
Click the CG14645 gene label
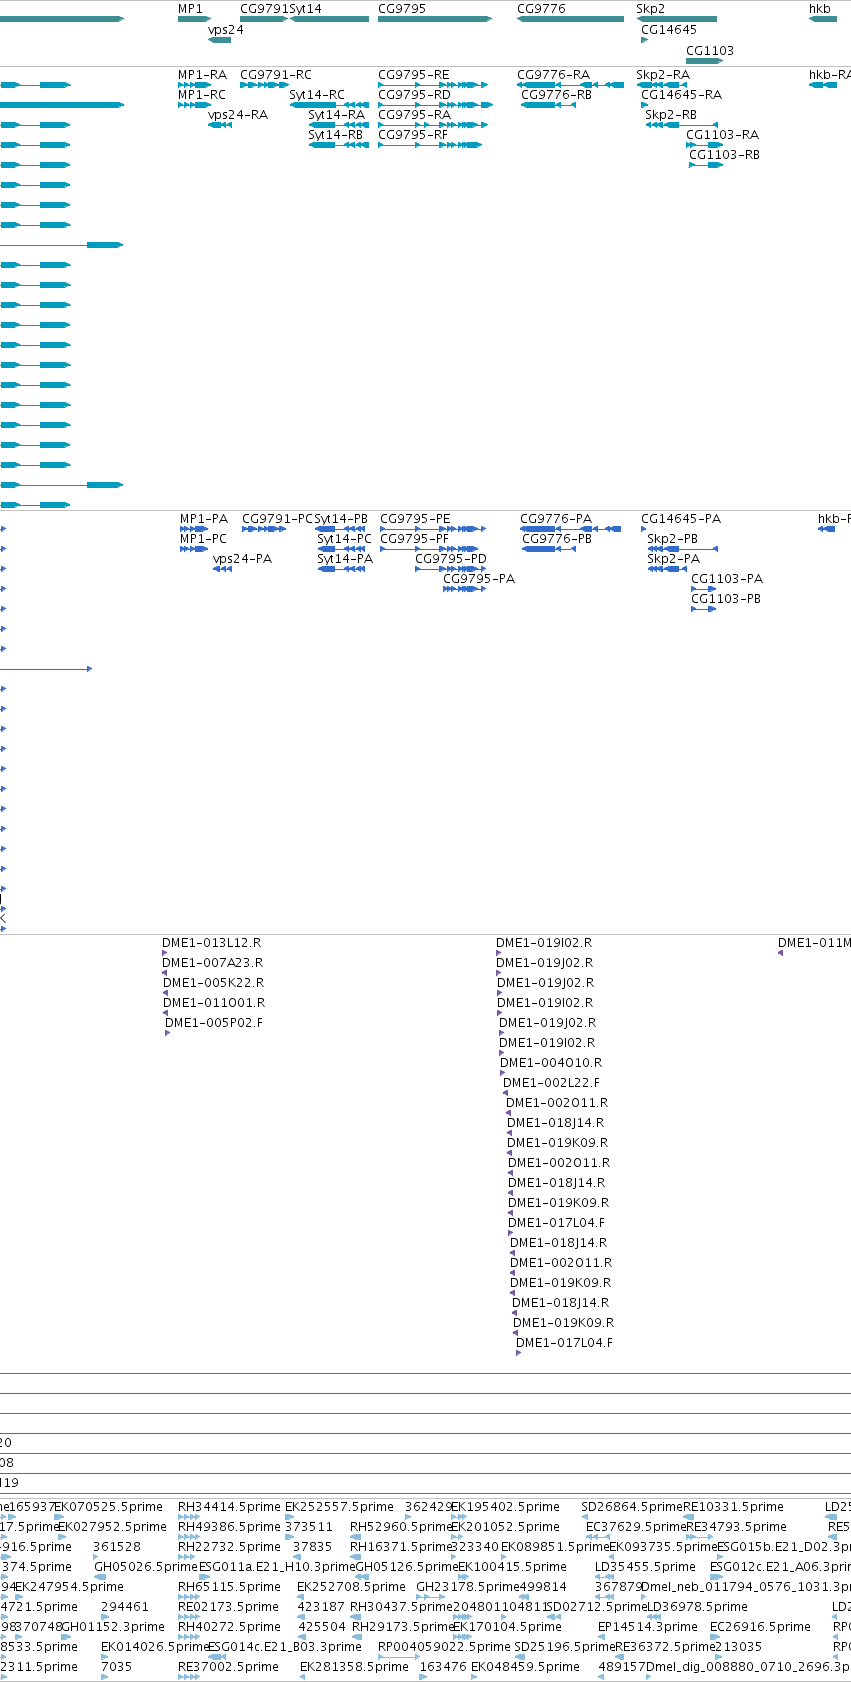(x=669, y=30)
